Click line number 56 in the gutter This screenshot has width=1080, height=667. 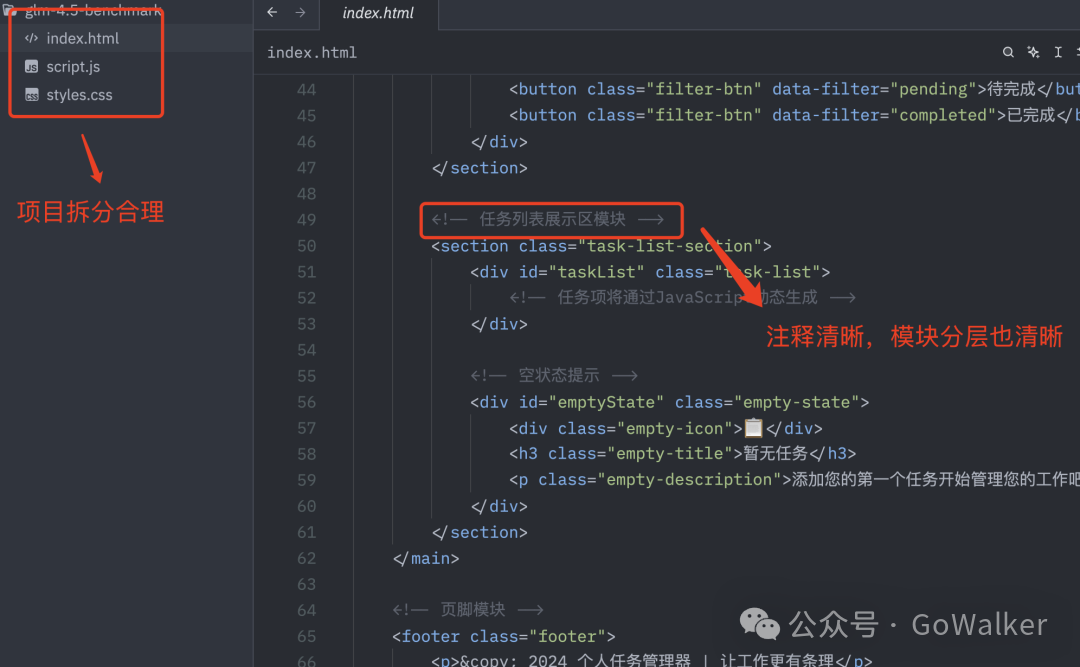pos(307,402)
